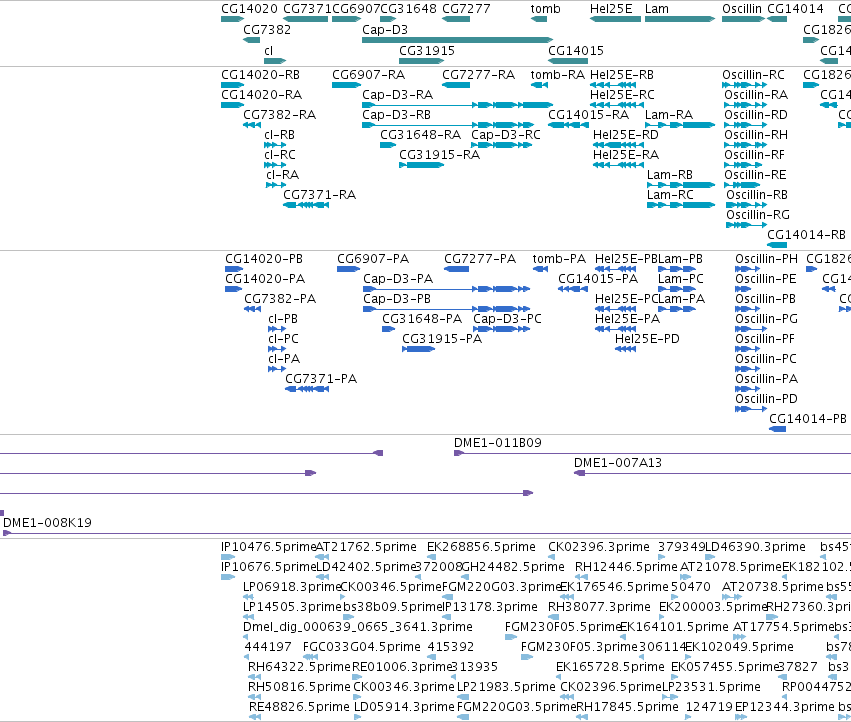Select the tomb gene glyph

(x=539, y=19)
